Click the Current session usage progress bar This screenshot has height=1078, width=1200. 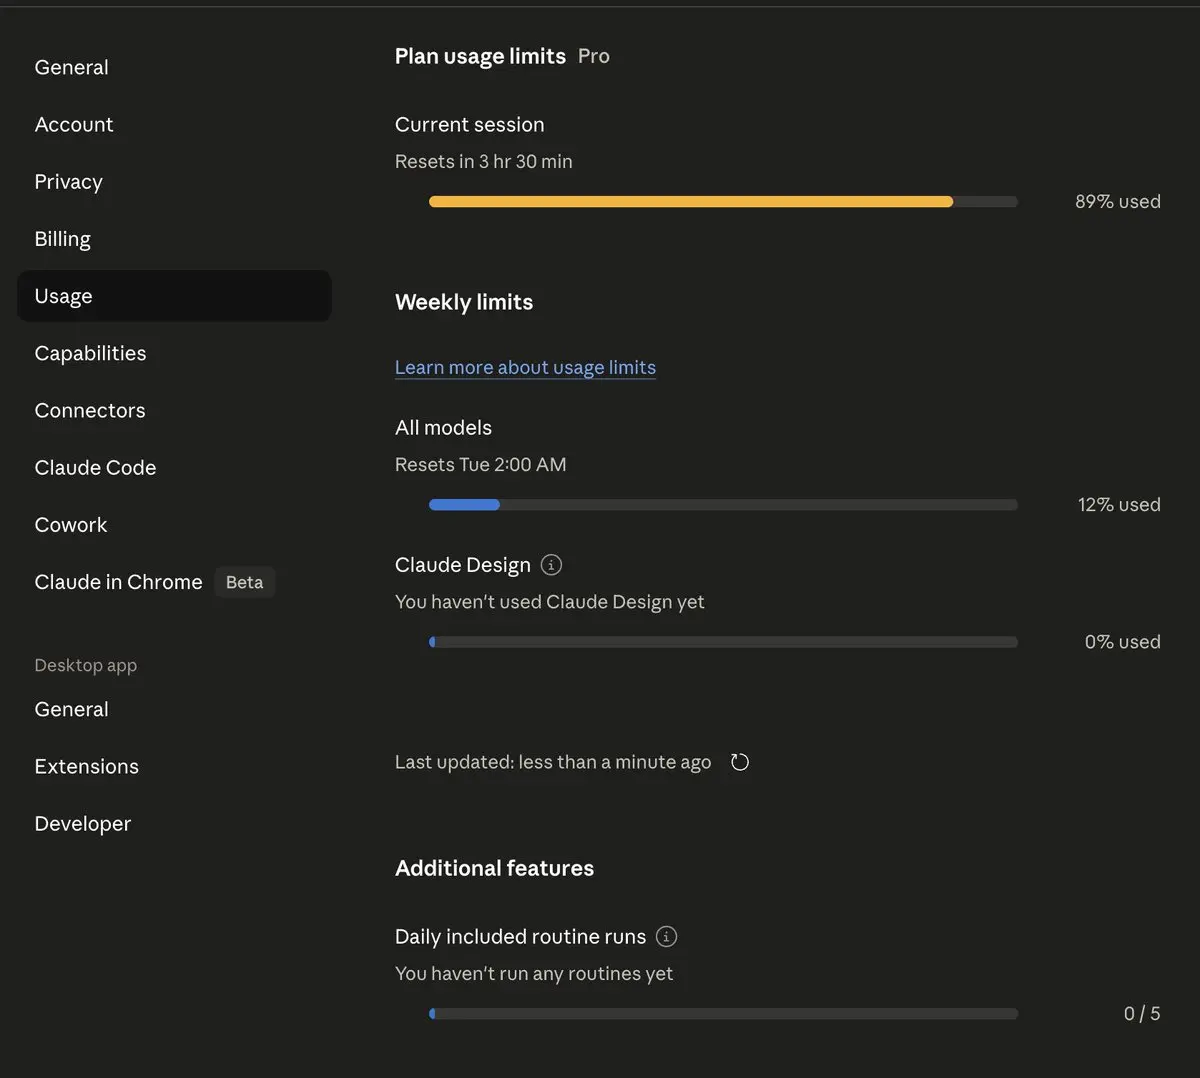(x=723, y=202)
